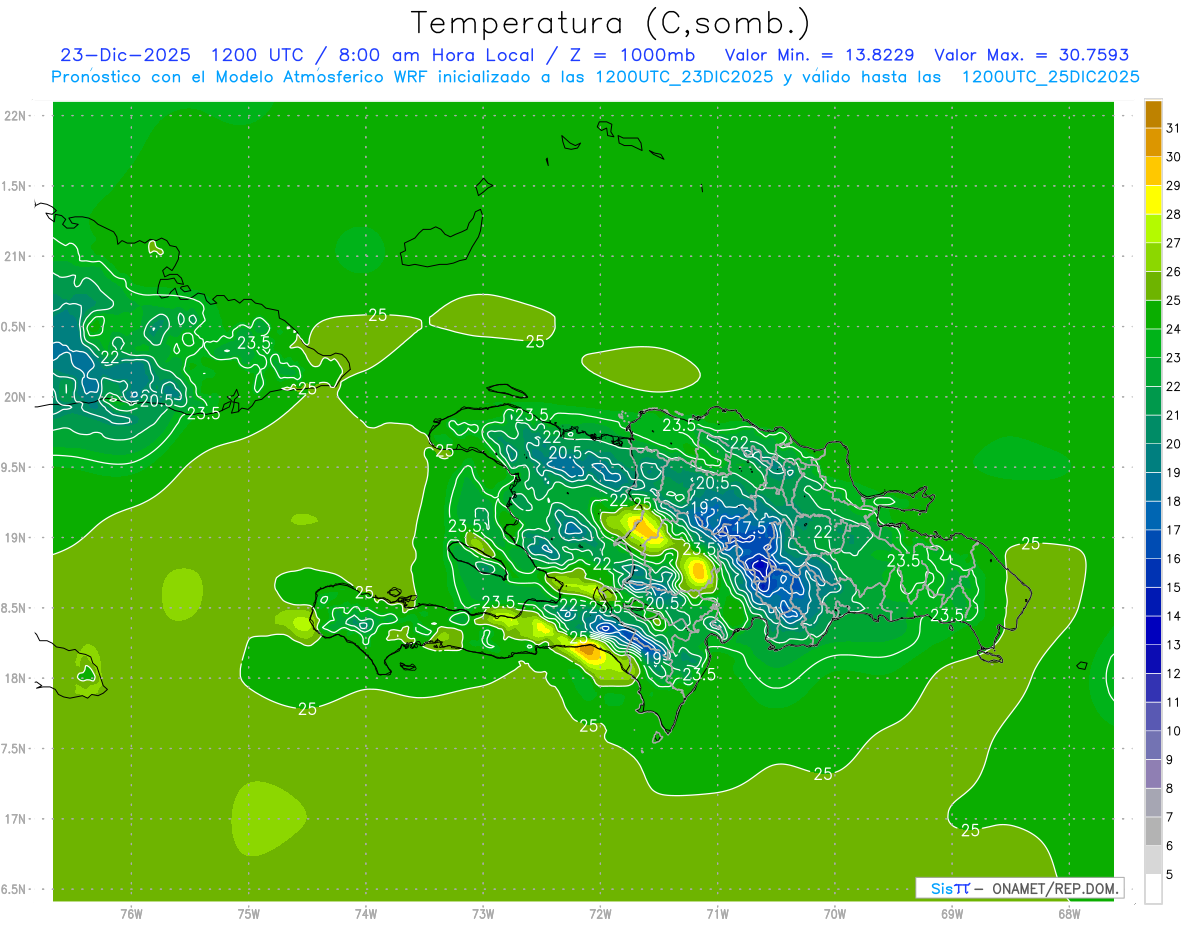The width and height of the screenshot is (1200, 927).
Task: Click the '17N' latitude axis label
Action: pos(15,819)
